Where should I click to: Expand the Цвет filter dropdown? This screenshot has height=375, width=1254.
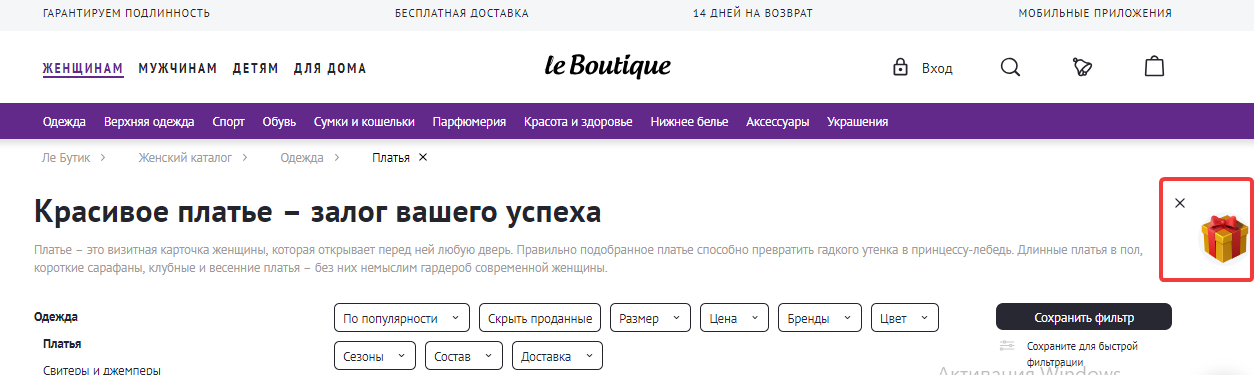pos(905,318)
